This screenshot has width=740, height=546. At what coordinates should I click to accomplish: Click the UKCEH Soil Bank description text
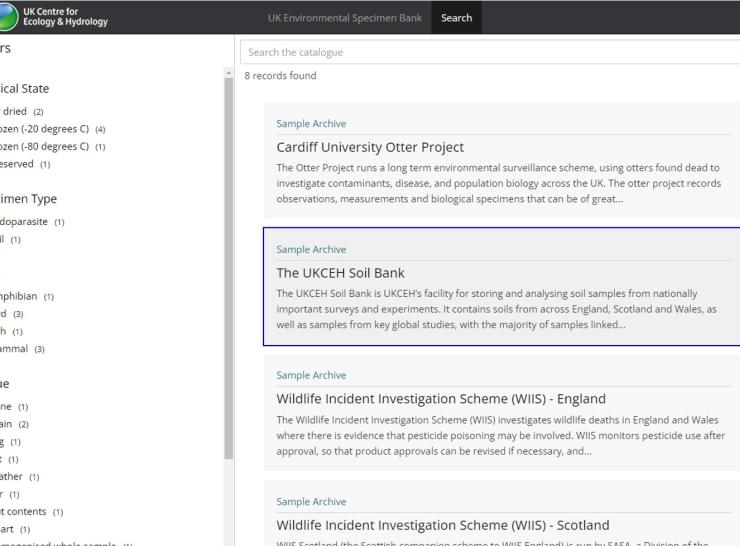click(496, 309)
